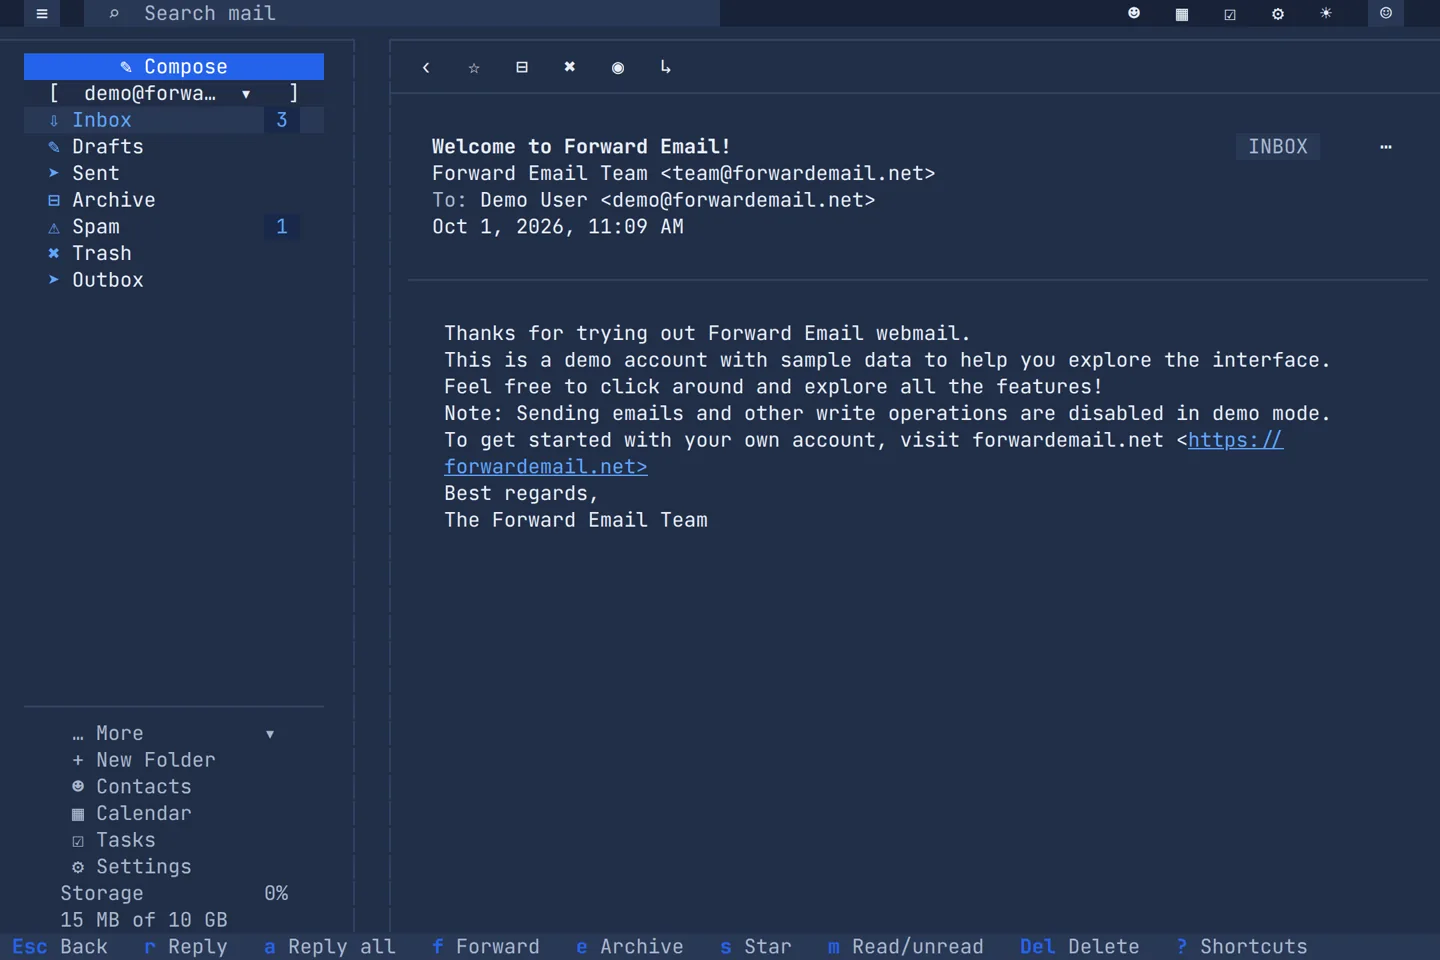Click the INBOX label badge
The height and width of the screenshot is (960, 1440).
(x=1278, y=147)
